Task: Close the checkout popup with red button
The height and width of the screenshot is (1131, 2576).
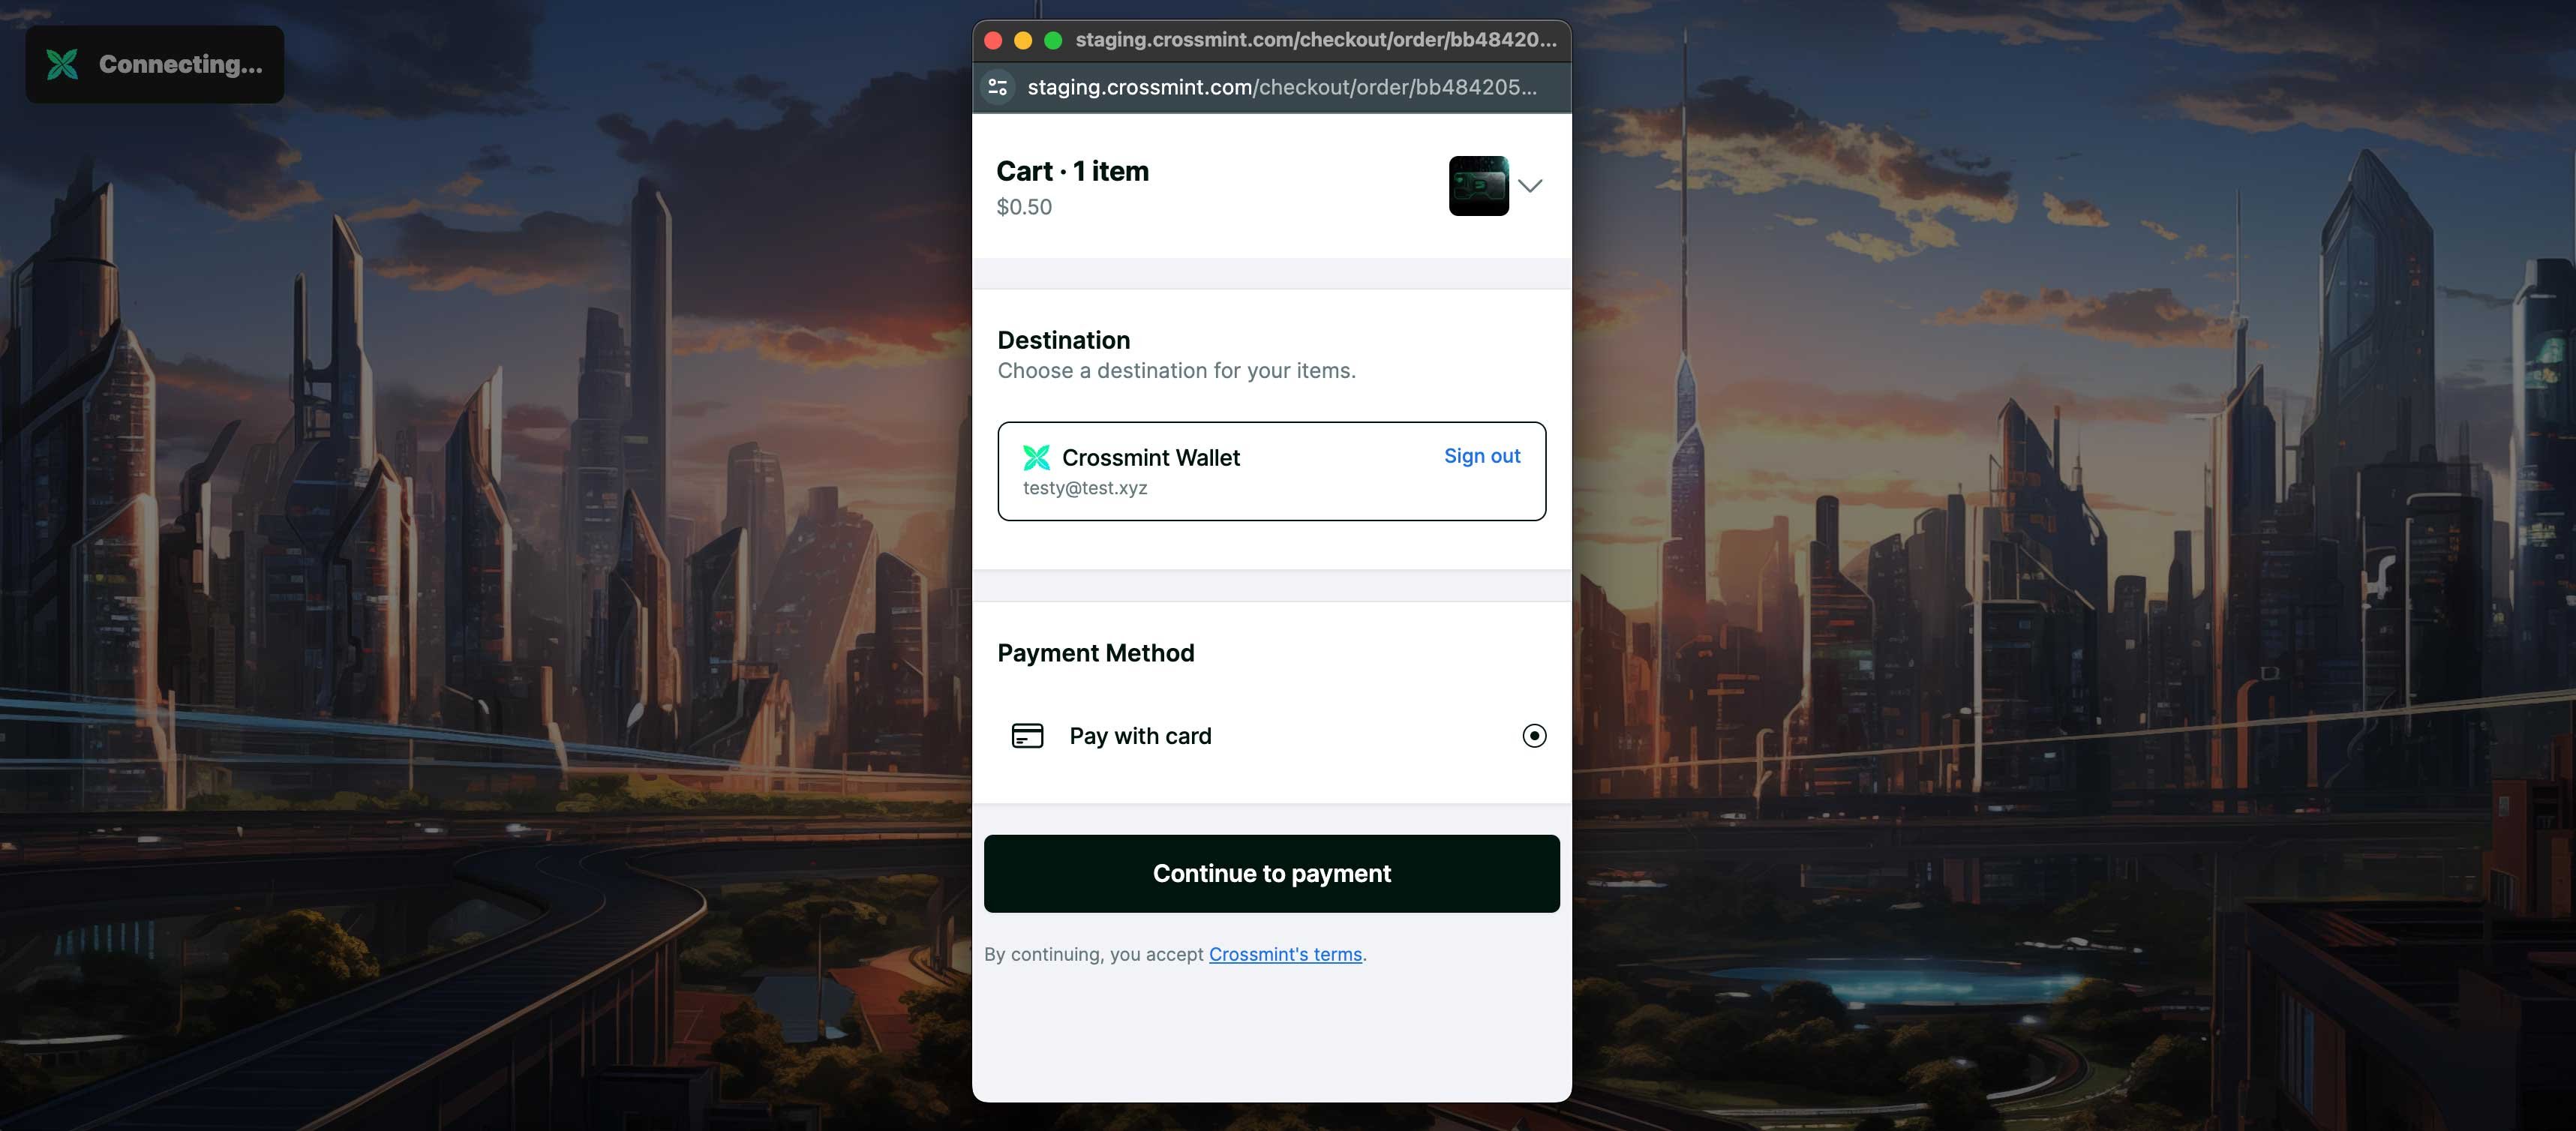Action: coord(993,40)
